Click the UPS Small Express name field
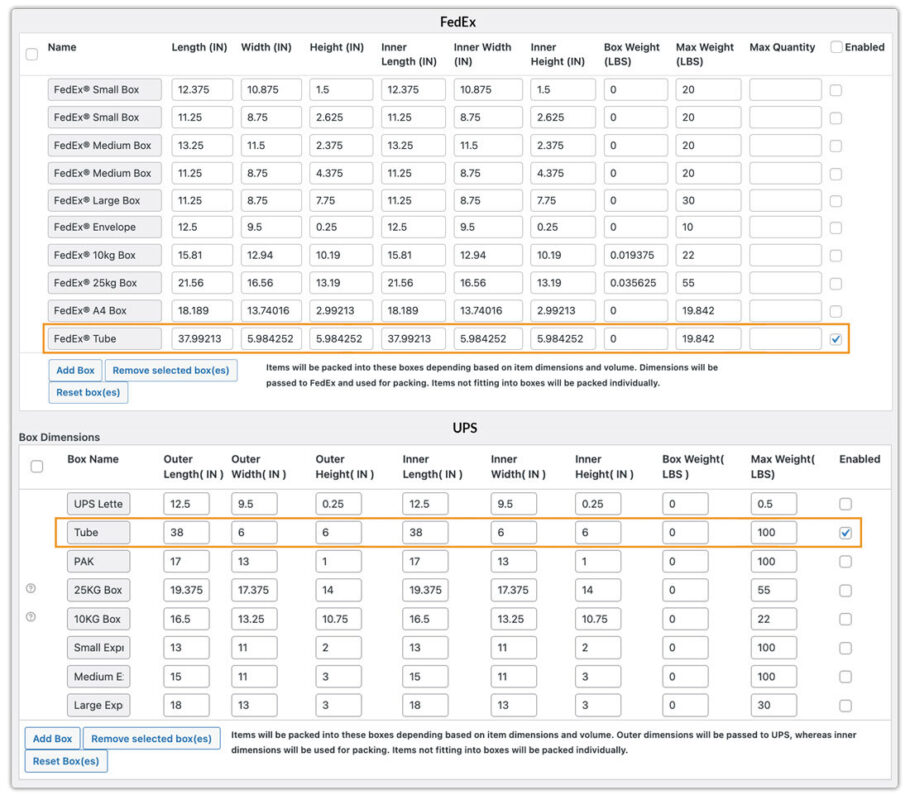 click(98, 648)
